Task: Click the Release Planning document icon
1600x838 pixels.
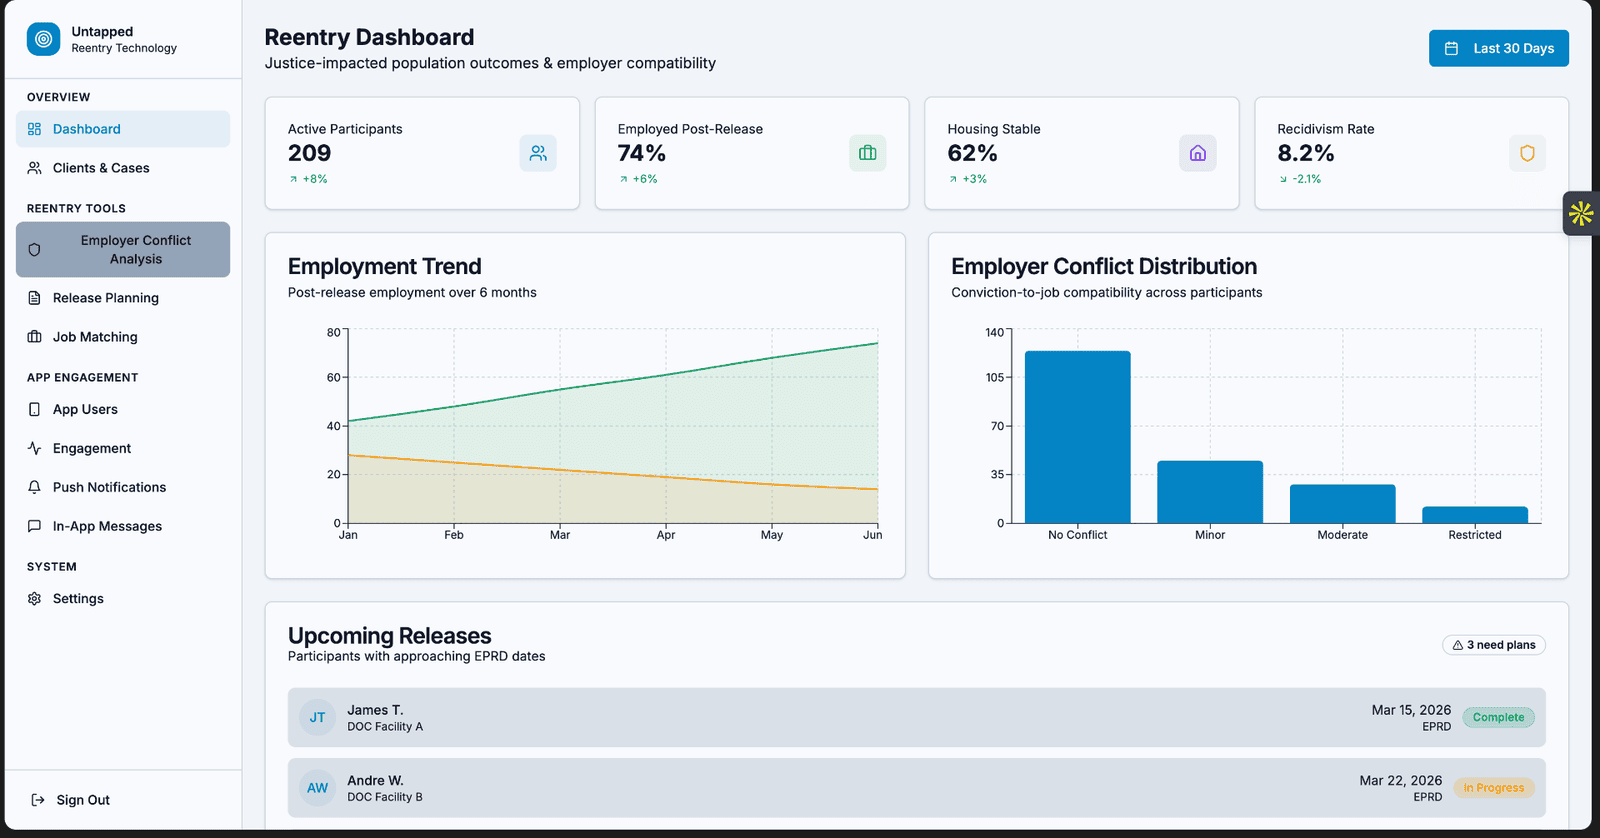Action: (x=34, y=298)
